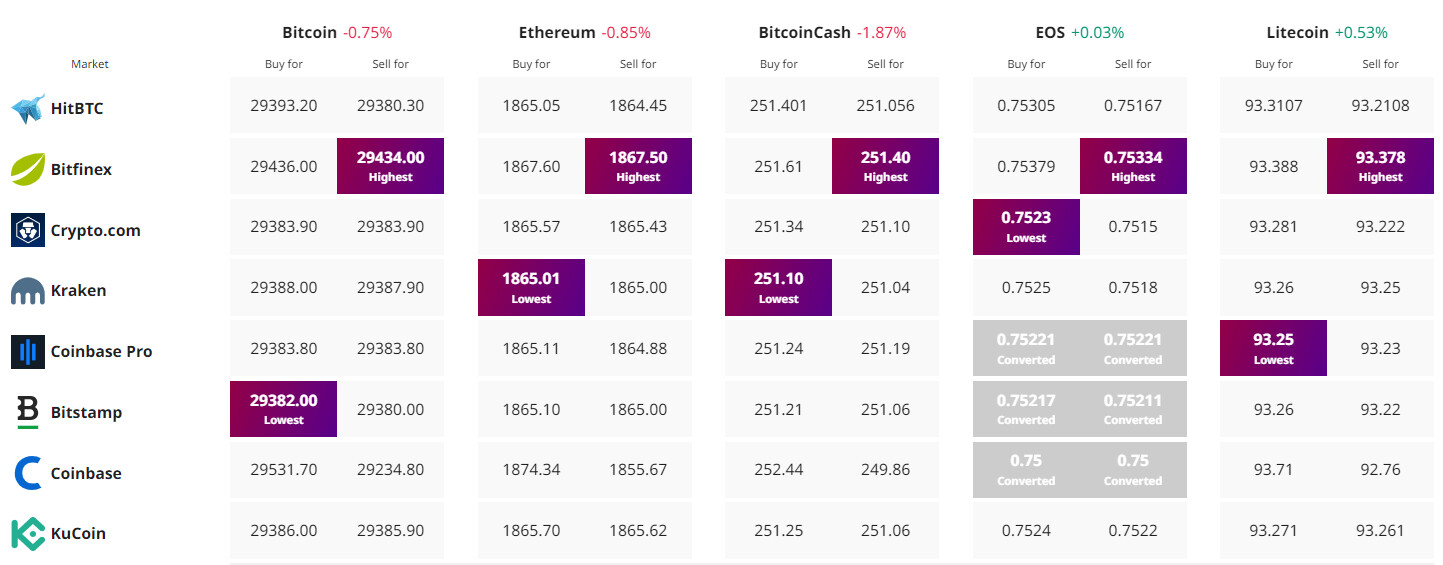Select Crypto.com lowest EOS buy cell

tap(1026, 227)
